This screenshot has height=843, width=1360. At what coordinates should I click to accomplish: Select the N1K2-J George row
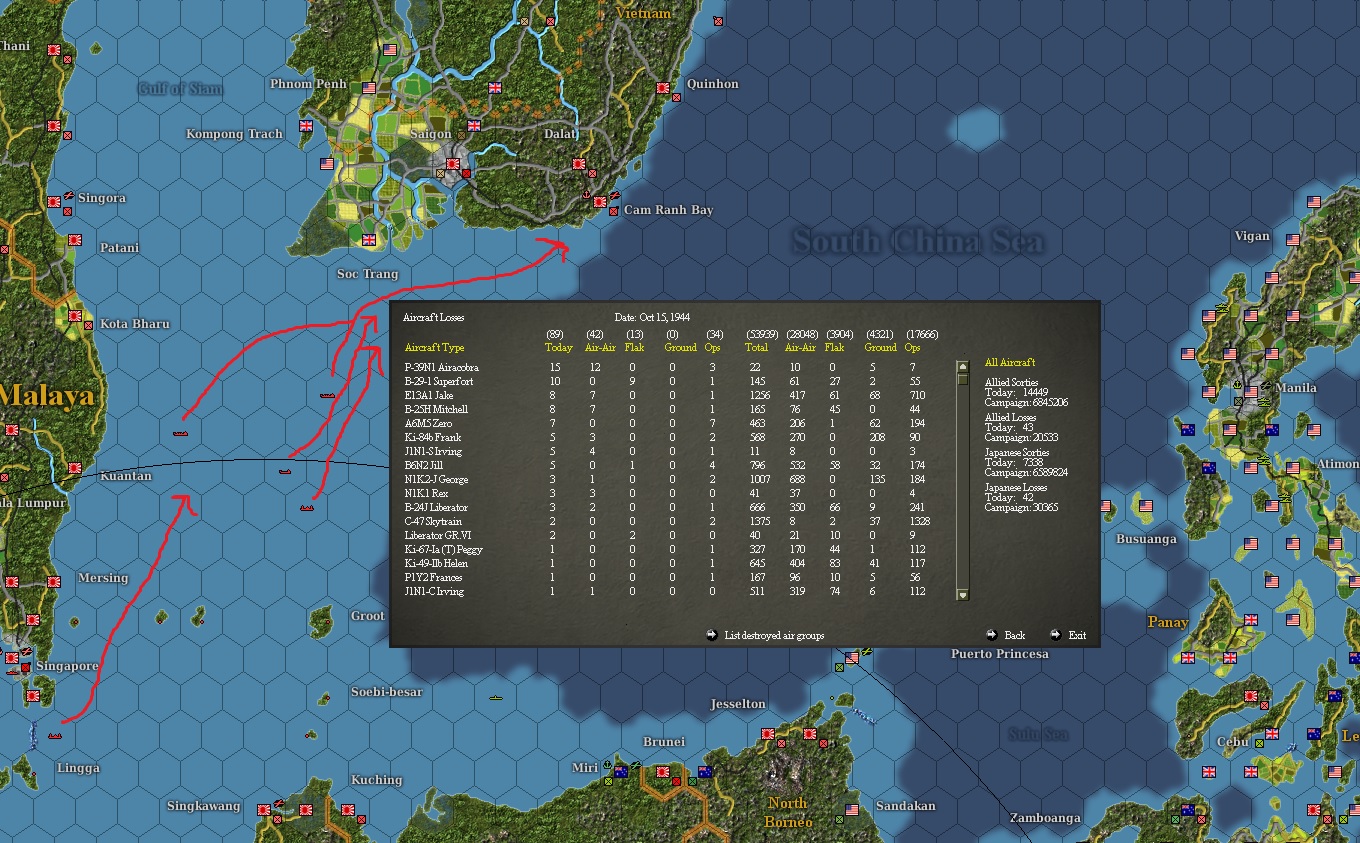[666, 480]
